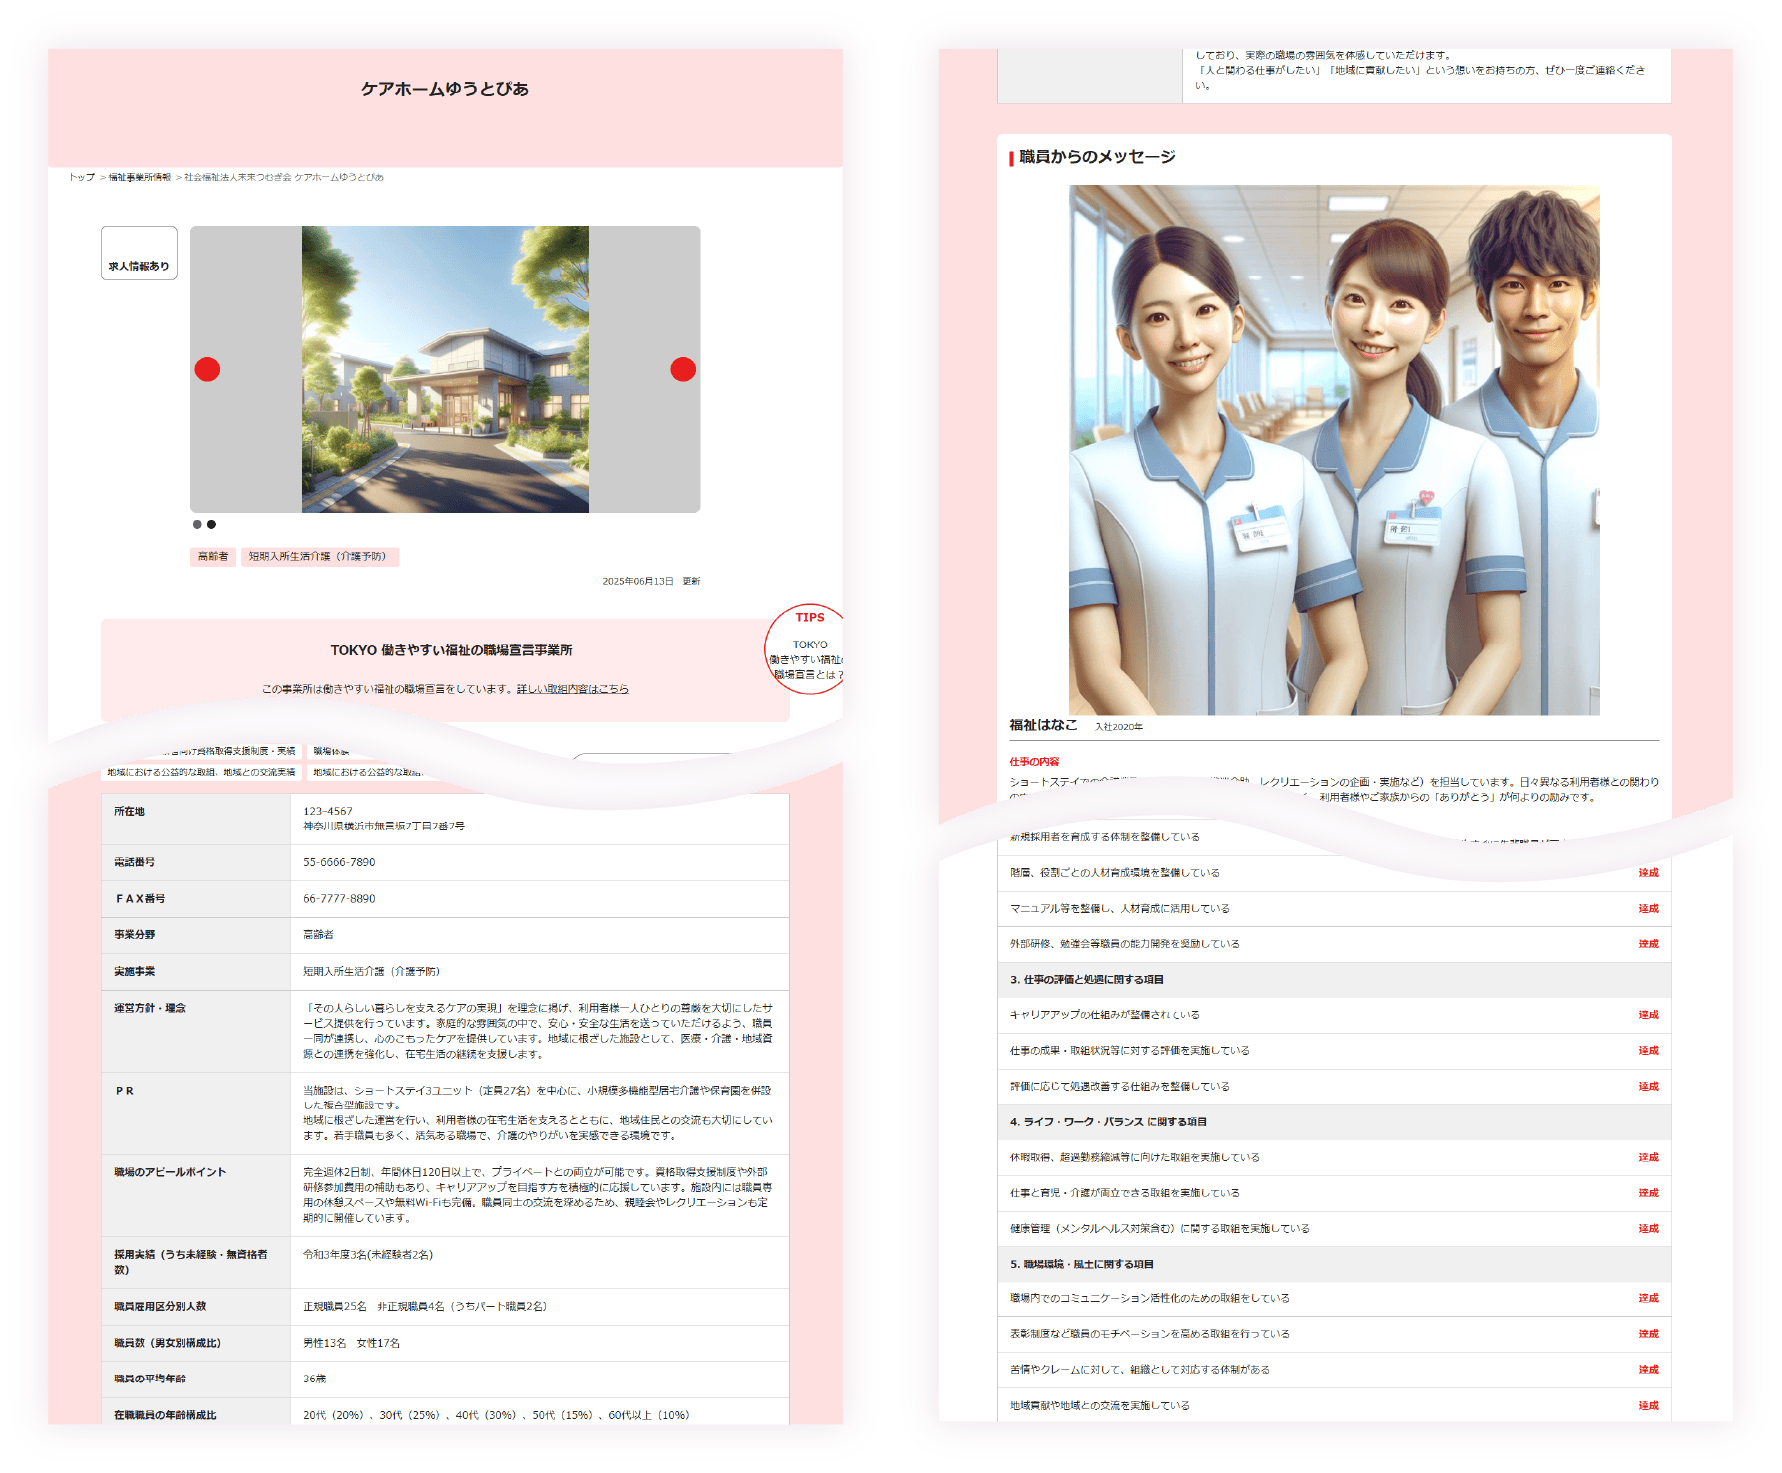This screenshot has width=1782, height=1473.
Task: Click the 職場環境・風土に関する項目 section header
Action: click(x=1082, y=1264)
